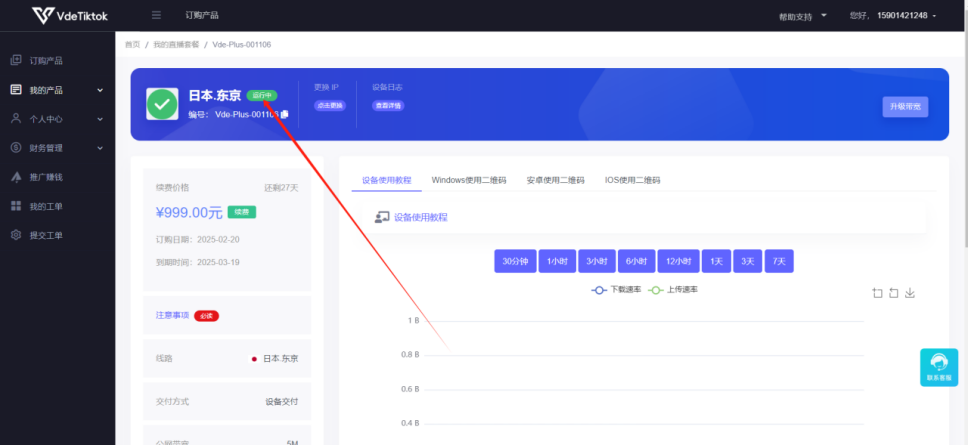969x446 pixels.
Task: Click the copy icon beside Vde-Plus-001106
Action: [285, 114]
